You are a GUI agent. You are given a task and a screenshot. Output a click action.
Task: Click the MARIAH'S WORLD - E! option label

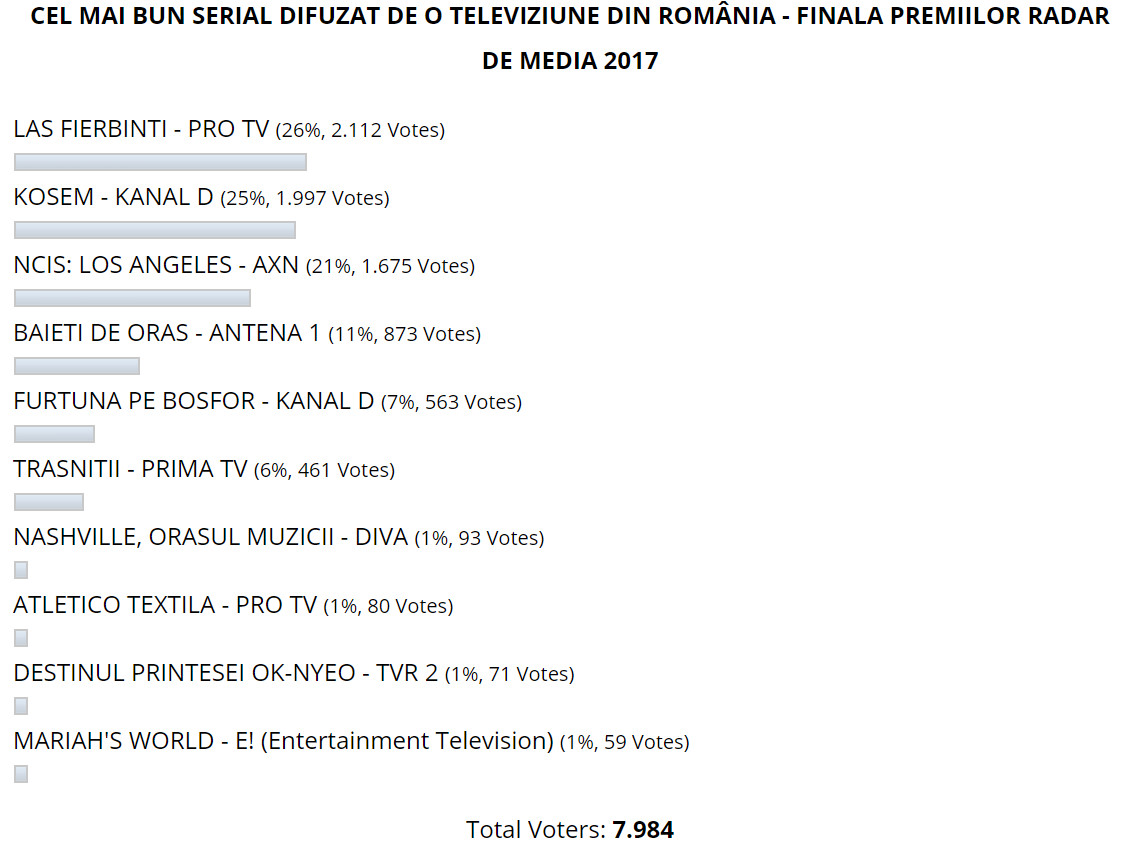(x=283, y=741)
